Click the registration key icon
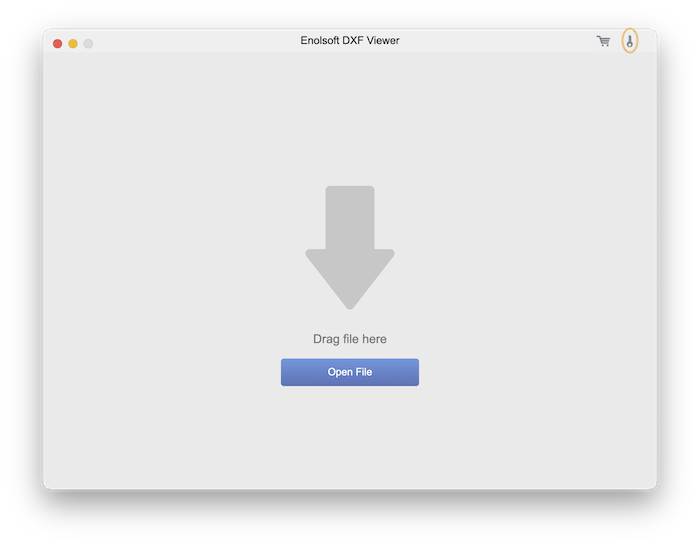 pos(629,41)
